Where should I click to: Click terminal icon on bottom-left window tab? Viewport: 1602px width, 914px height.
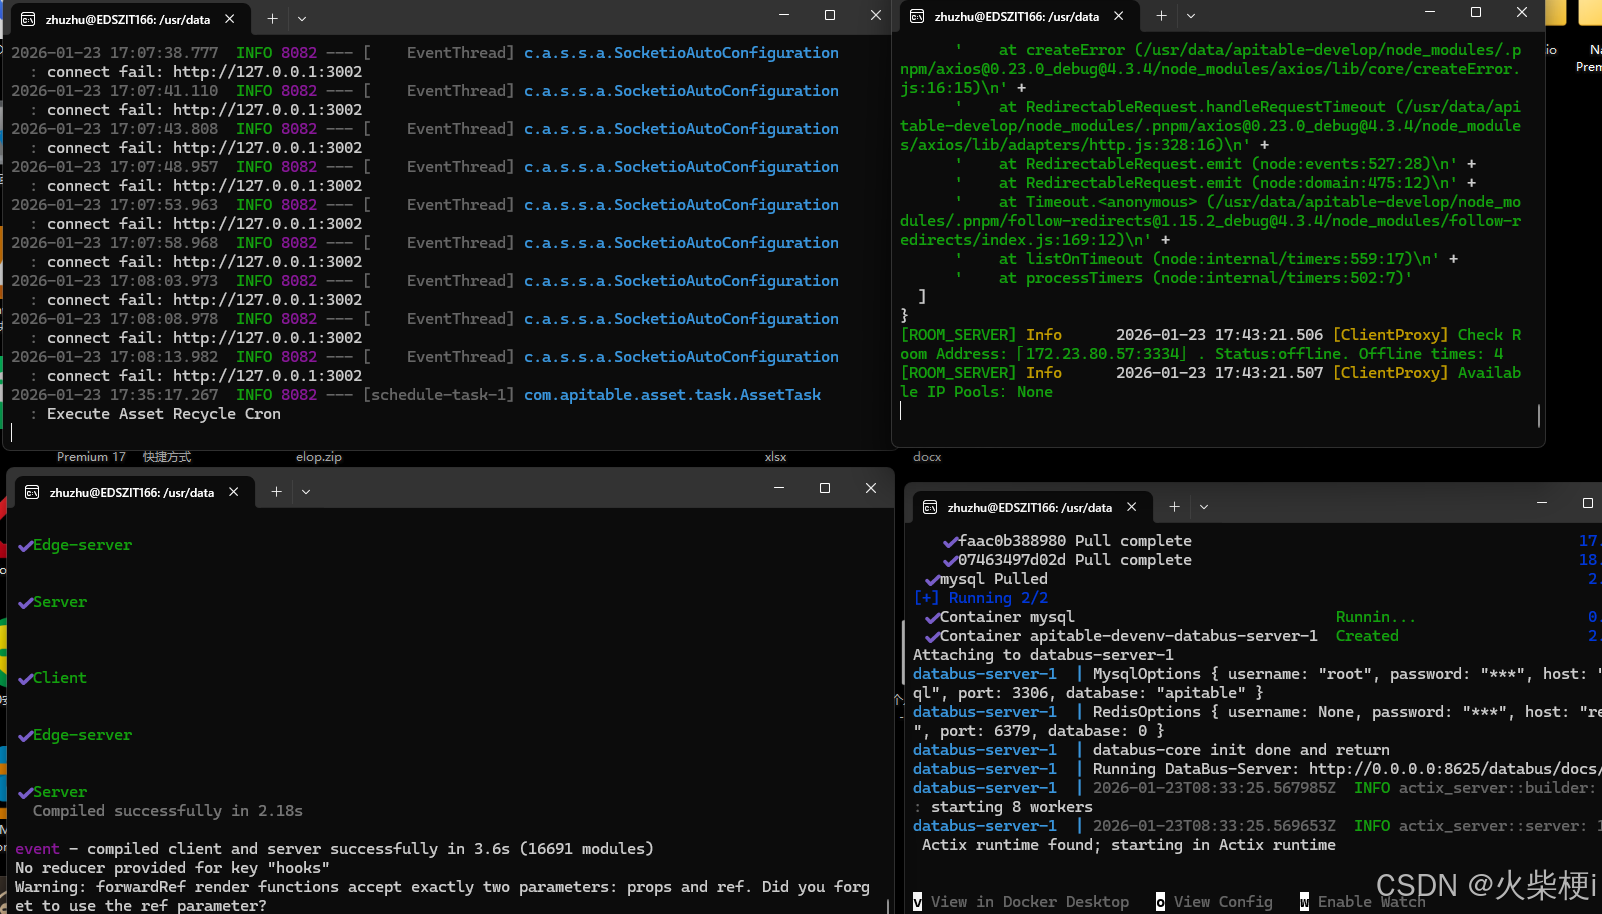32,492
